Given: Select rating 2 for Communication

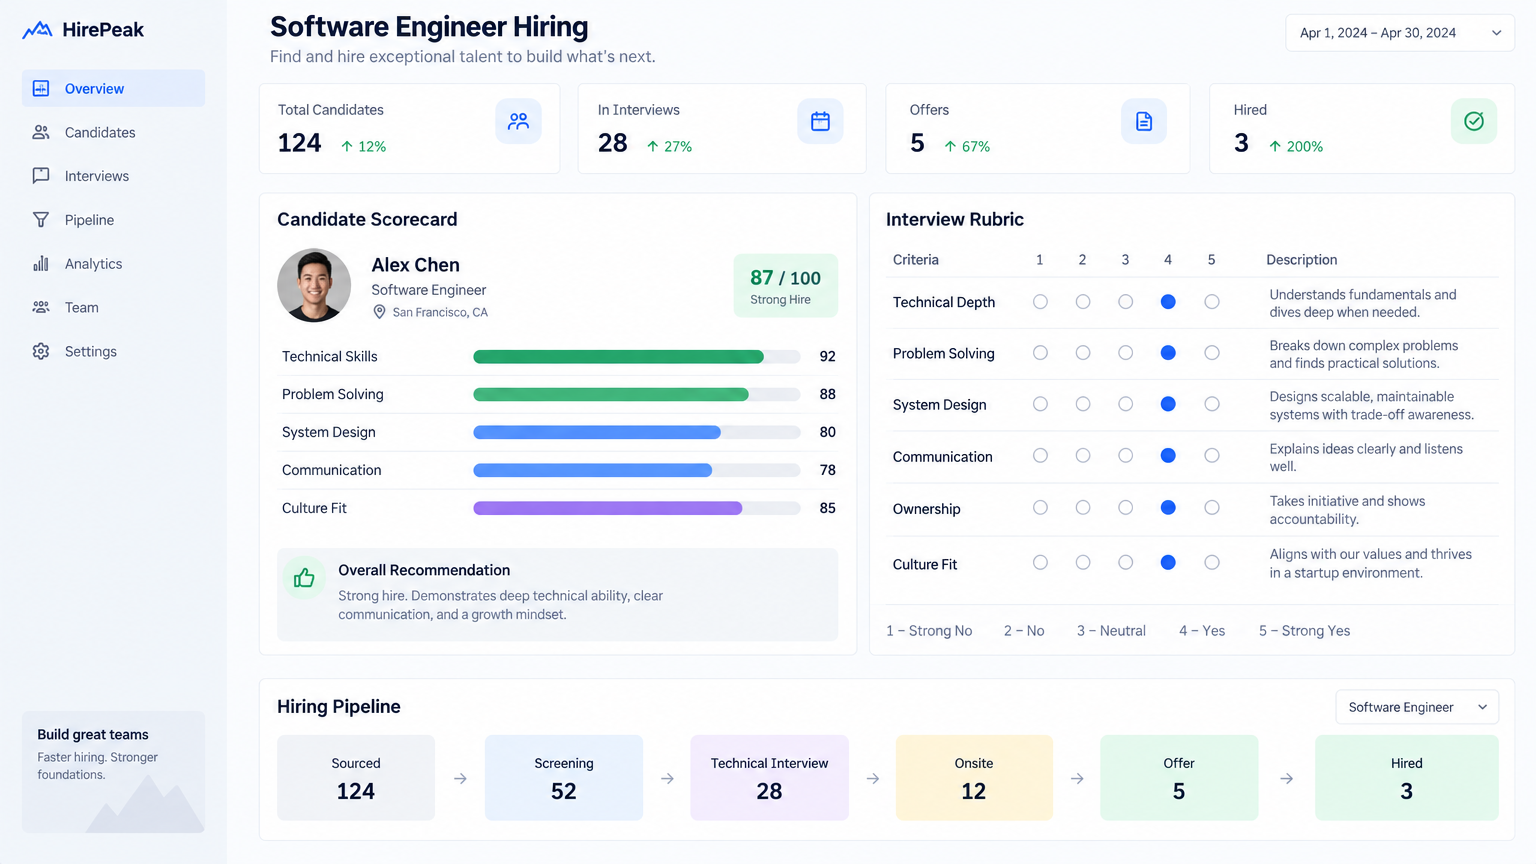Looking at the screenshot, I should tap(1083, 456).
